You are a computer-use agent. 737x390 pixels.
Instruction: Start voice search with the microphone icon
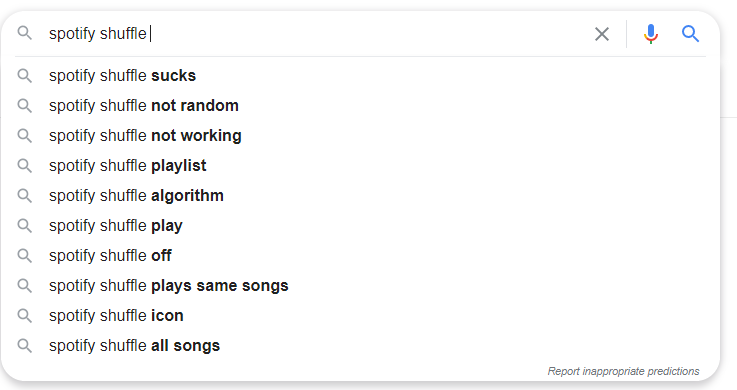[x=651, y=34]
